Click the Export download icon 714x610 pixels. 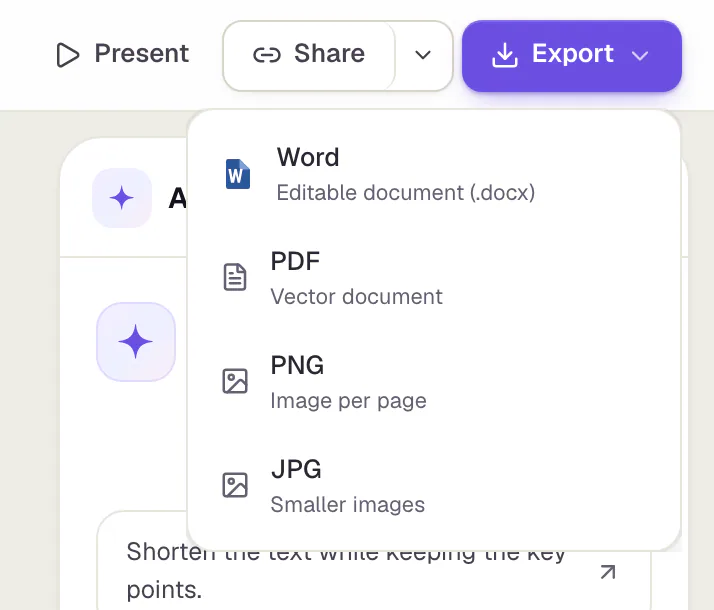(x=505, y=55)
